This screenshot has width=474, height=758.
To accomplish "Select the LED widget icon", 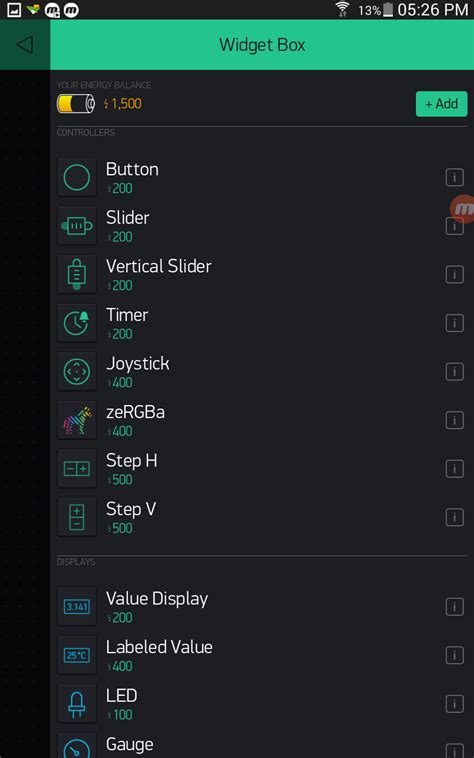I will coord(77,704).
